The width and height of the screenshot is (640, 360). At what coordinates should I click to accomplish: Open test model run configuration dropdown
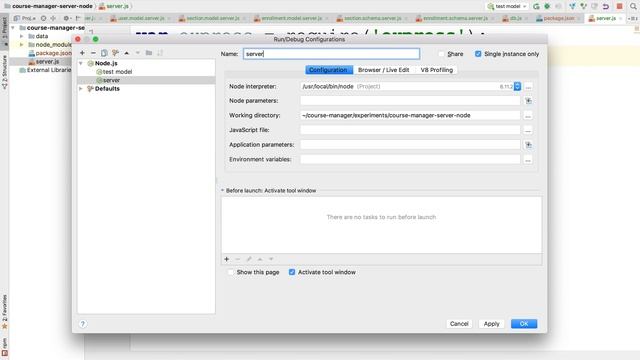507,6
